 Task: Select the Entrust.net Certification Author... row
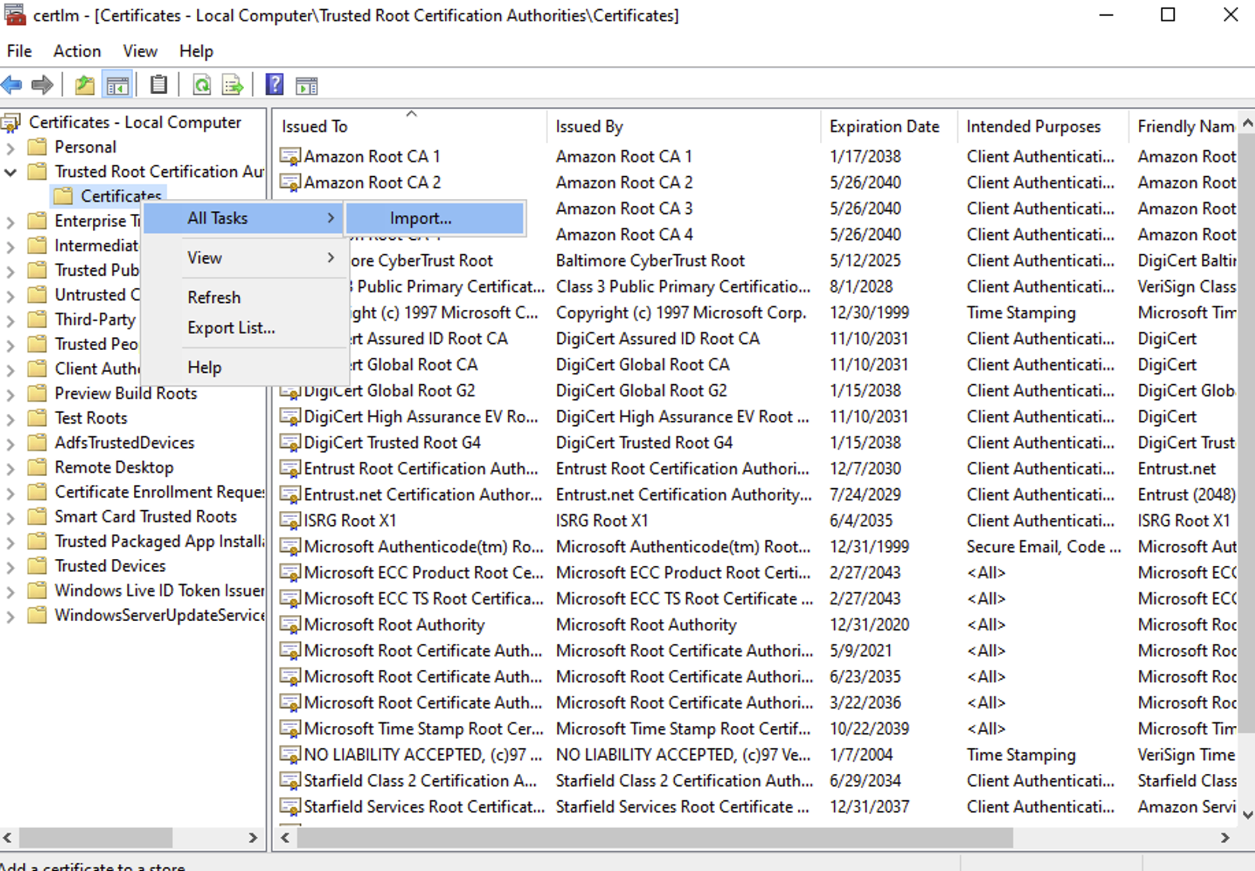756,494
